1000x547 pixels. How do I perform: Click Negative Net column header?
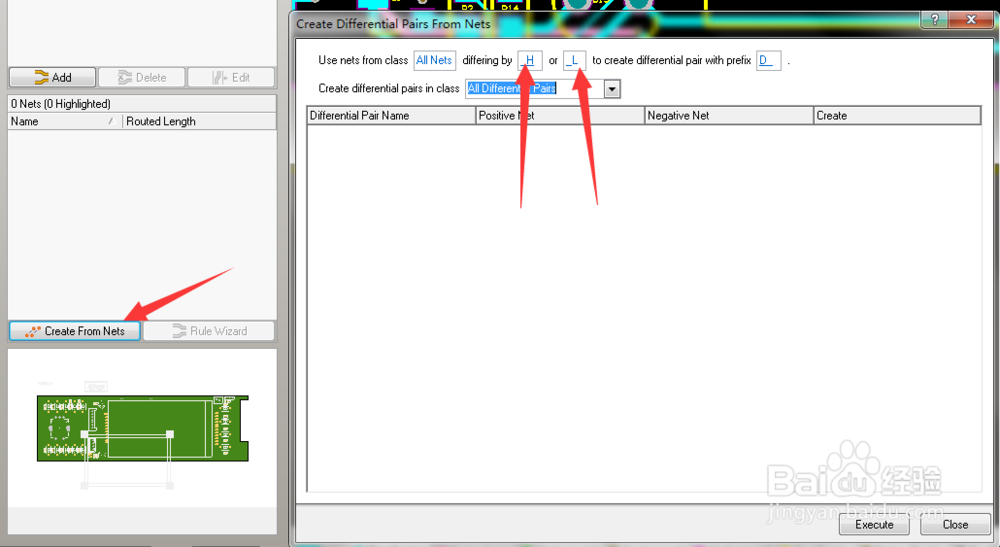729,115
